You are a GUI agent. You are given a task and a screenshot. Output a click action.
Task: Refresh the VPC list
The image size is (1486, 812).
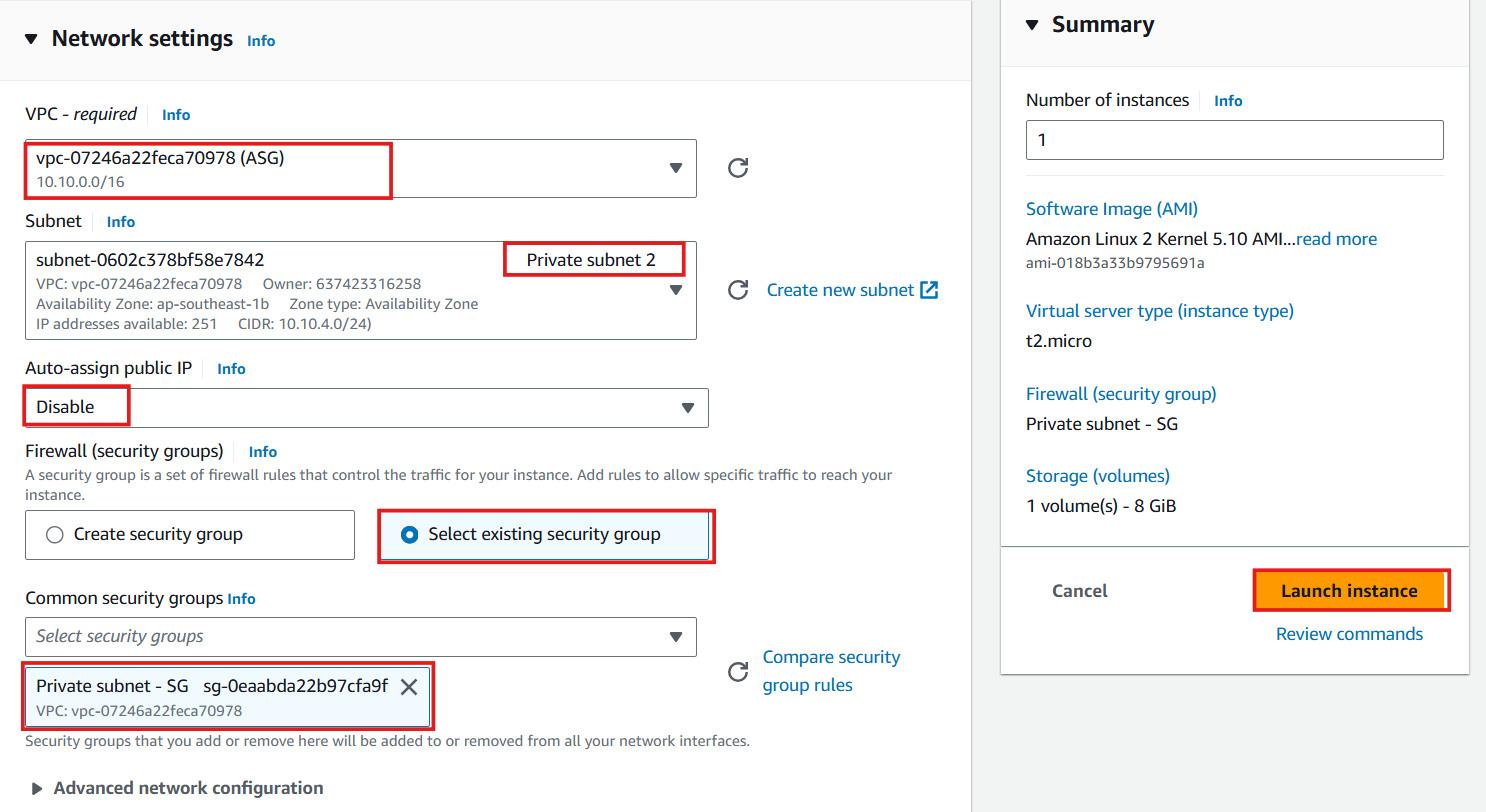[x=738, y=168]
